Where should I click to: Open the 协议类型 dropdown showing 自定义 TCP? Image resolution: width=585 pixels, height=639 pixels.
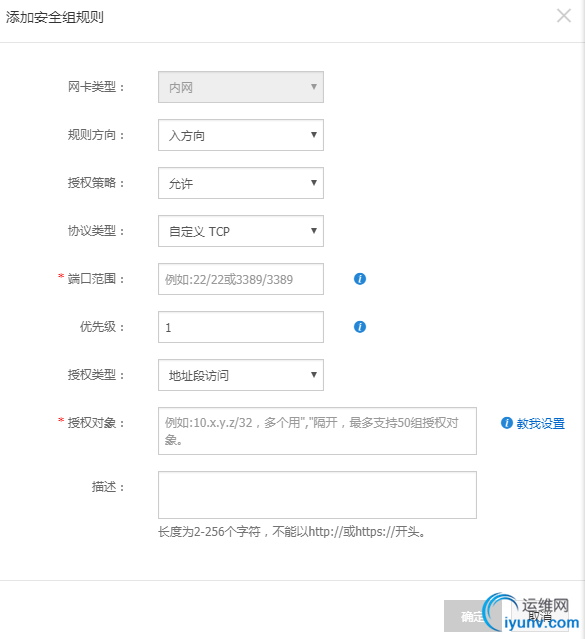coord(241,231)
